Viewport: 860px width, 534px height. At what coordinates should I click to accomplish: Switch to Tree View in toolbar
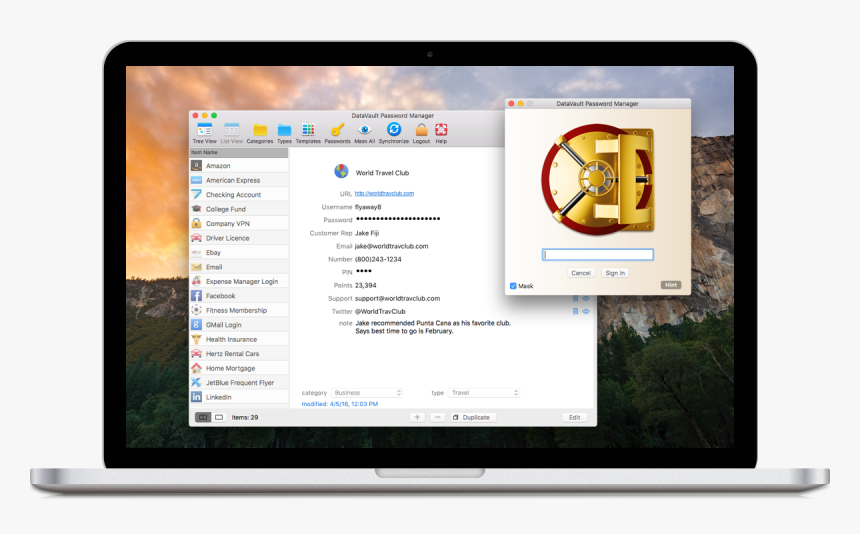pos(205,133)
